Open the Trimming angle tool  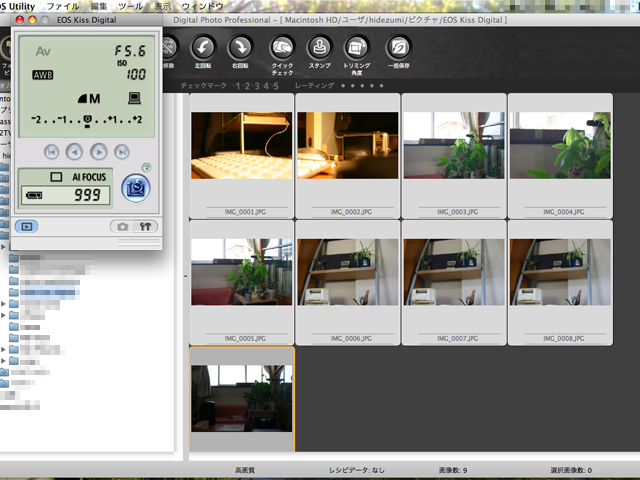(x=356, y=48)
